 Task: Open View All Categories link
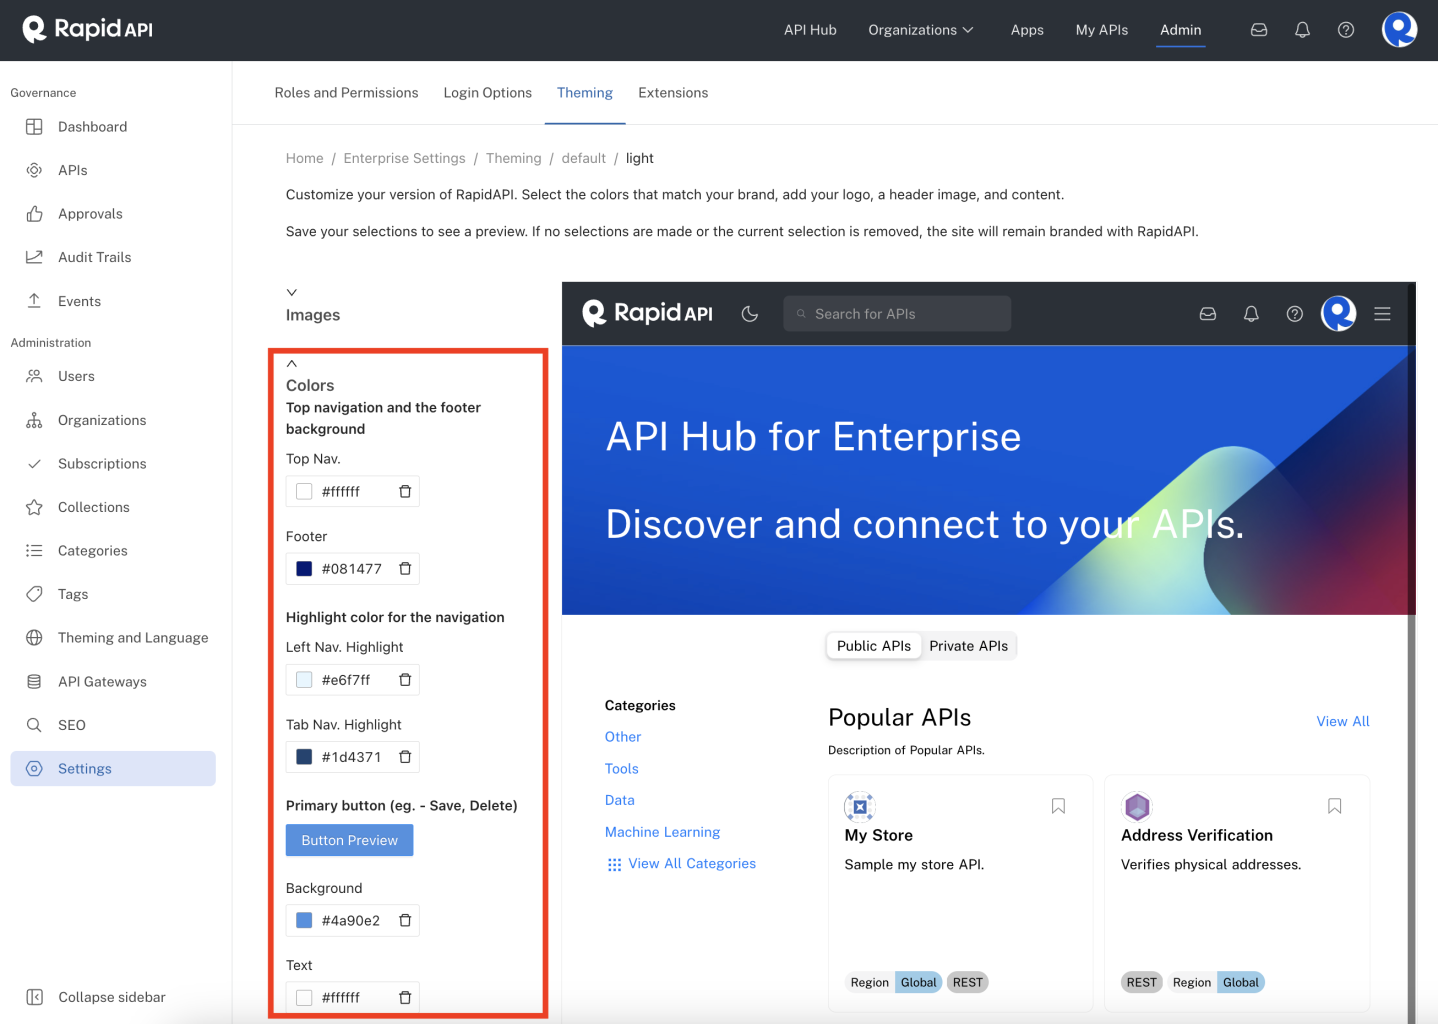(692, 864)
